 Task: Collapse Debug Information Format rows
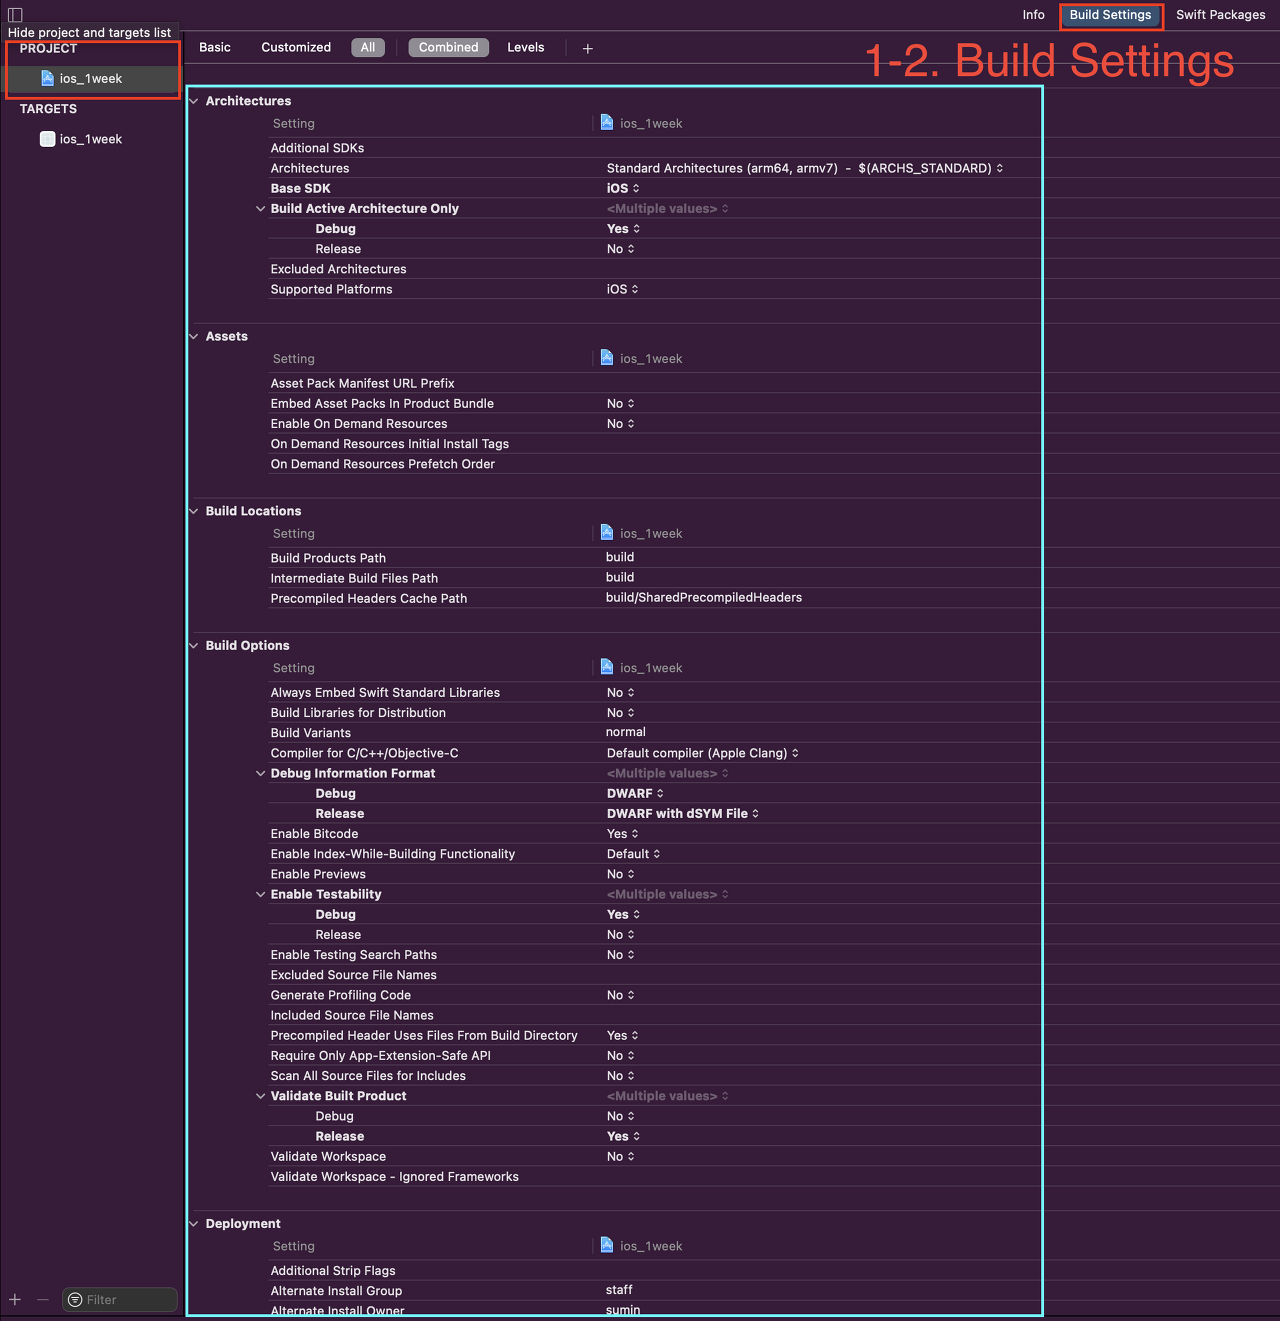pos(260,774)
